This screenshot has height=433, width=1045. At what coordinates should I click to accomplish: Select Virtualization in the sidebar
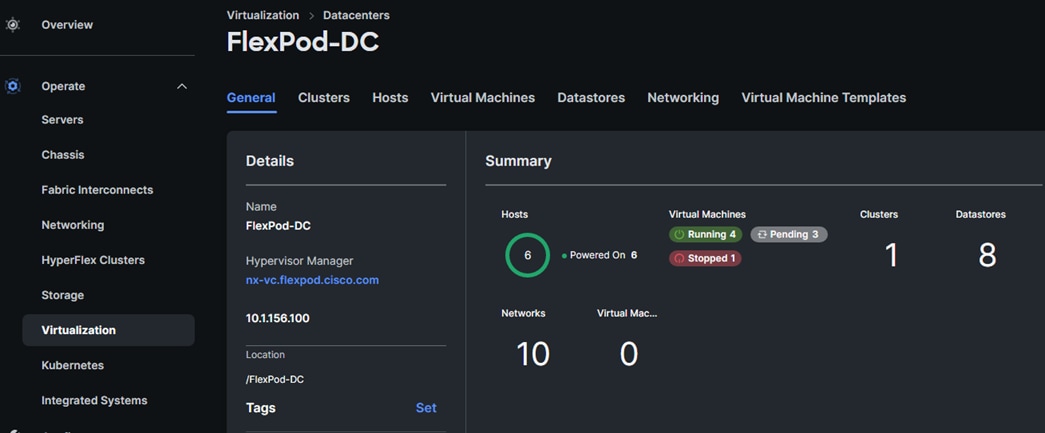(x=109, y=330)
